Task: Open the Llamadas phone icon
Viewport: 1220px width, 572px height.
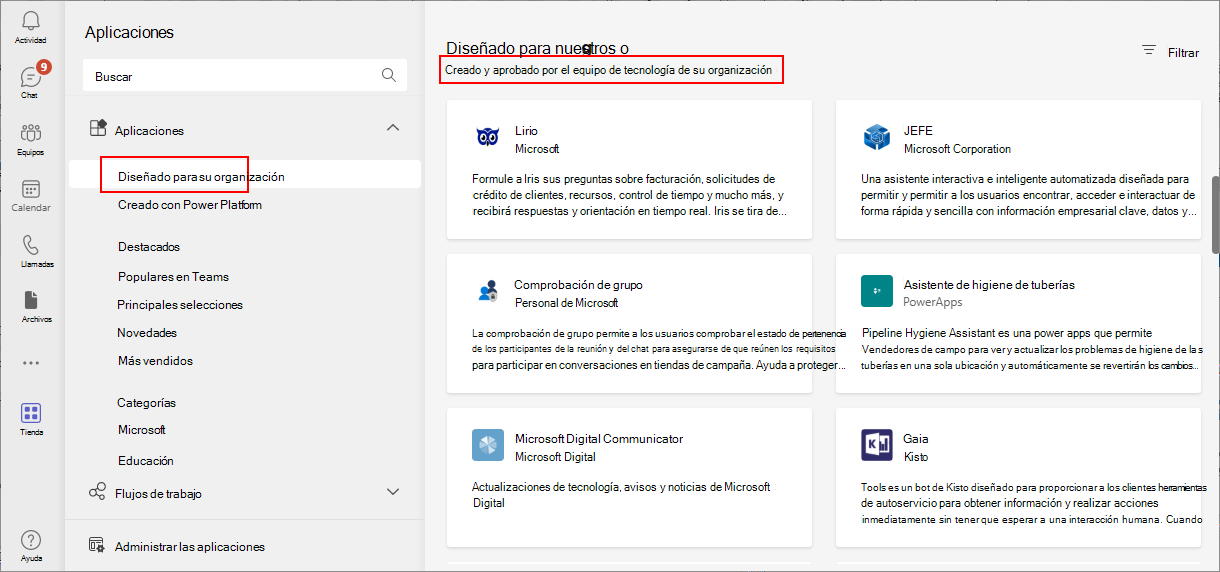Action: [x=31, y=245]
